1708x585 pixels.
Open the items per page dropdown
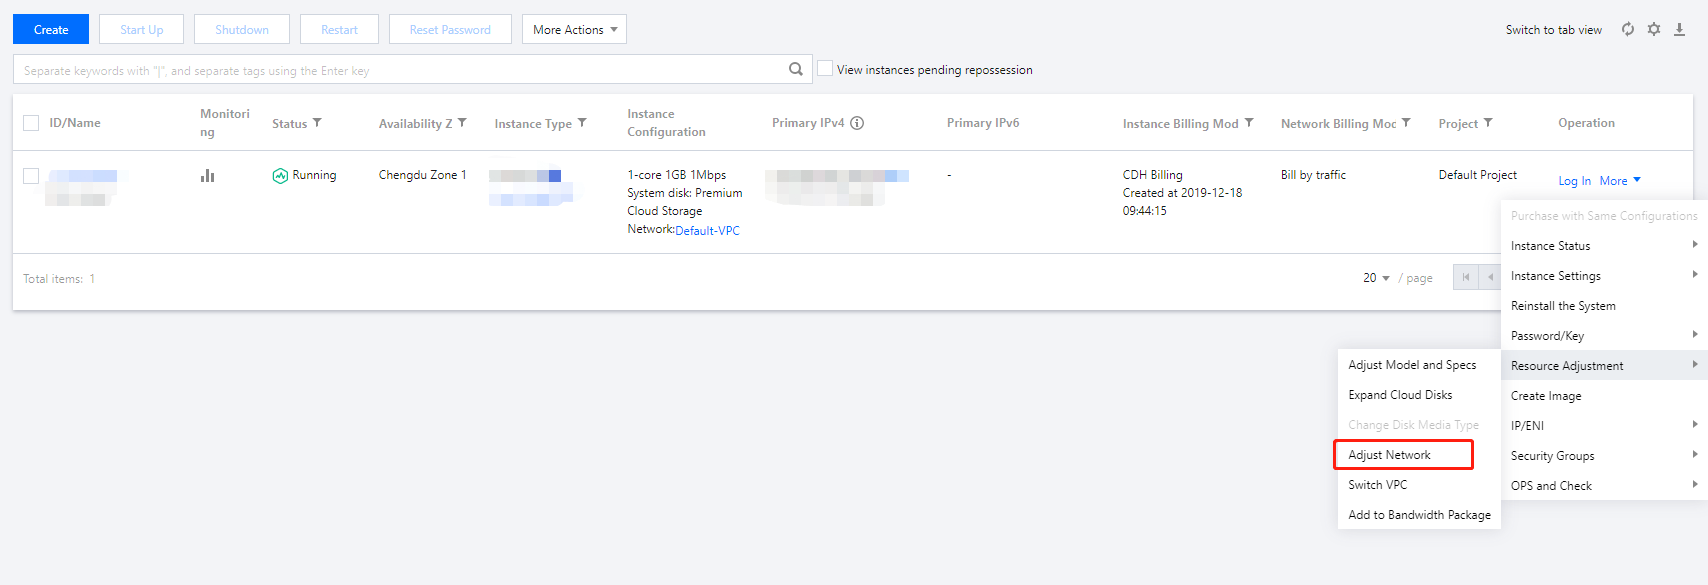[x=1376, y=278]
